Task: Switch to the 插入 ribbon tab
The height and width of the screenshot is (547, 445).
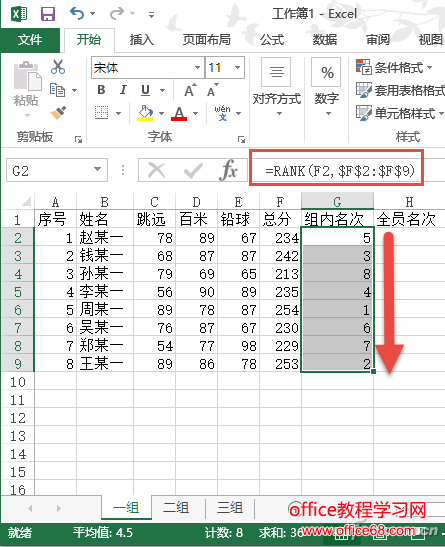Action: pyautogui.click(x=142, y=39)
